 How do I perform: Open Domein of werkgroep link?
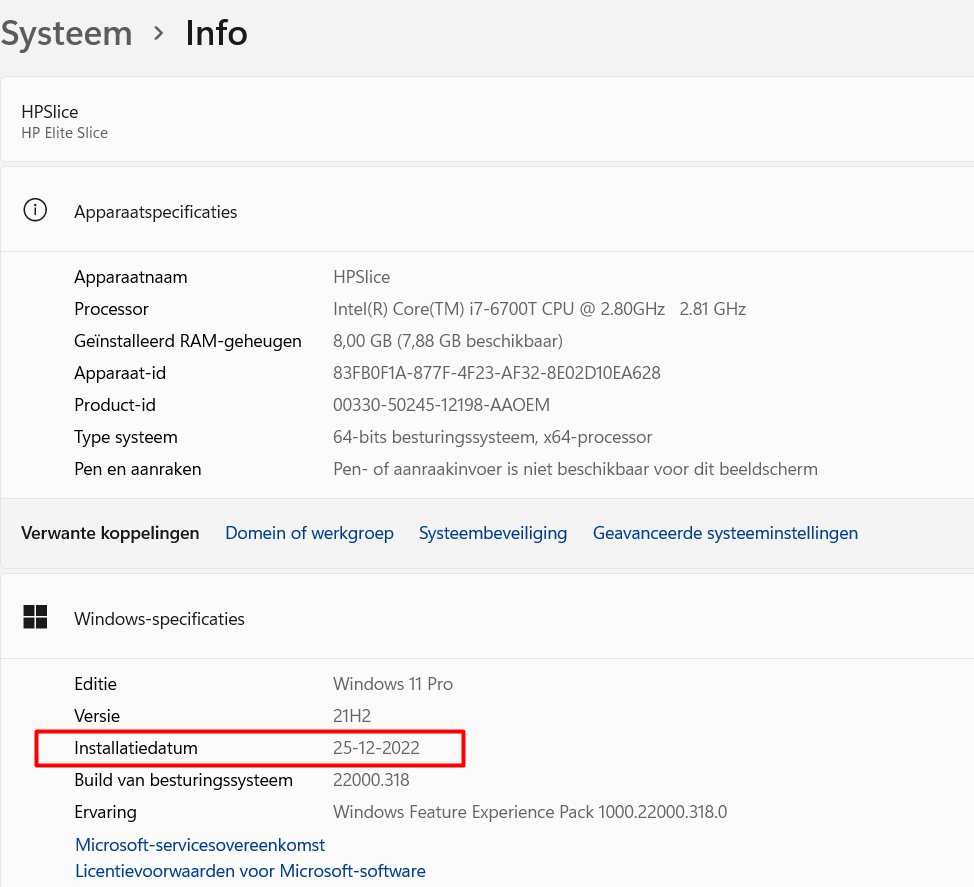(x=309, y=533)
